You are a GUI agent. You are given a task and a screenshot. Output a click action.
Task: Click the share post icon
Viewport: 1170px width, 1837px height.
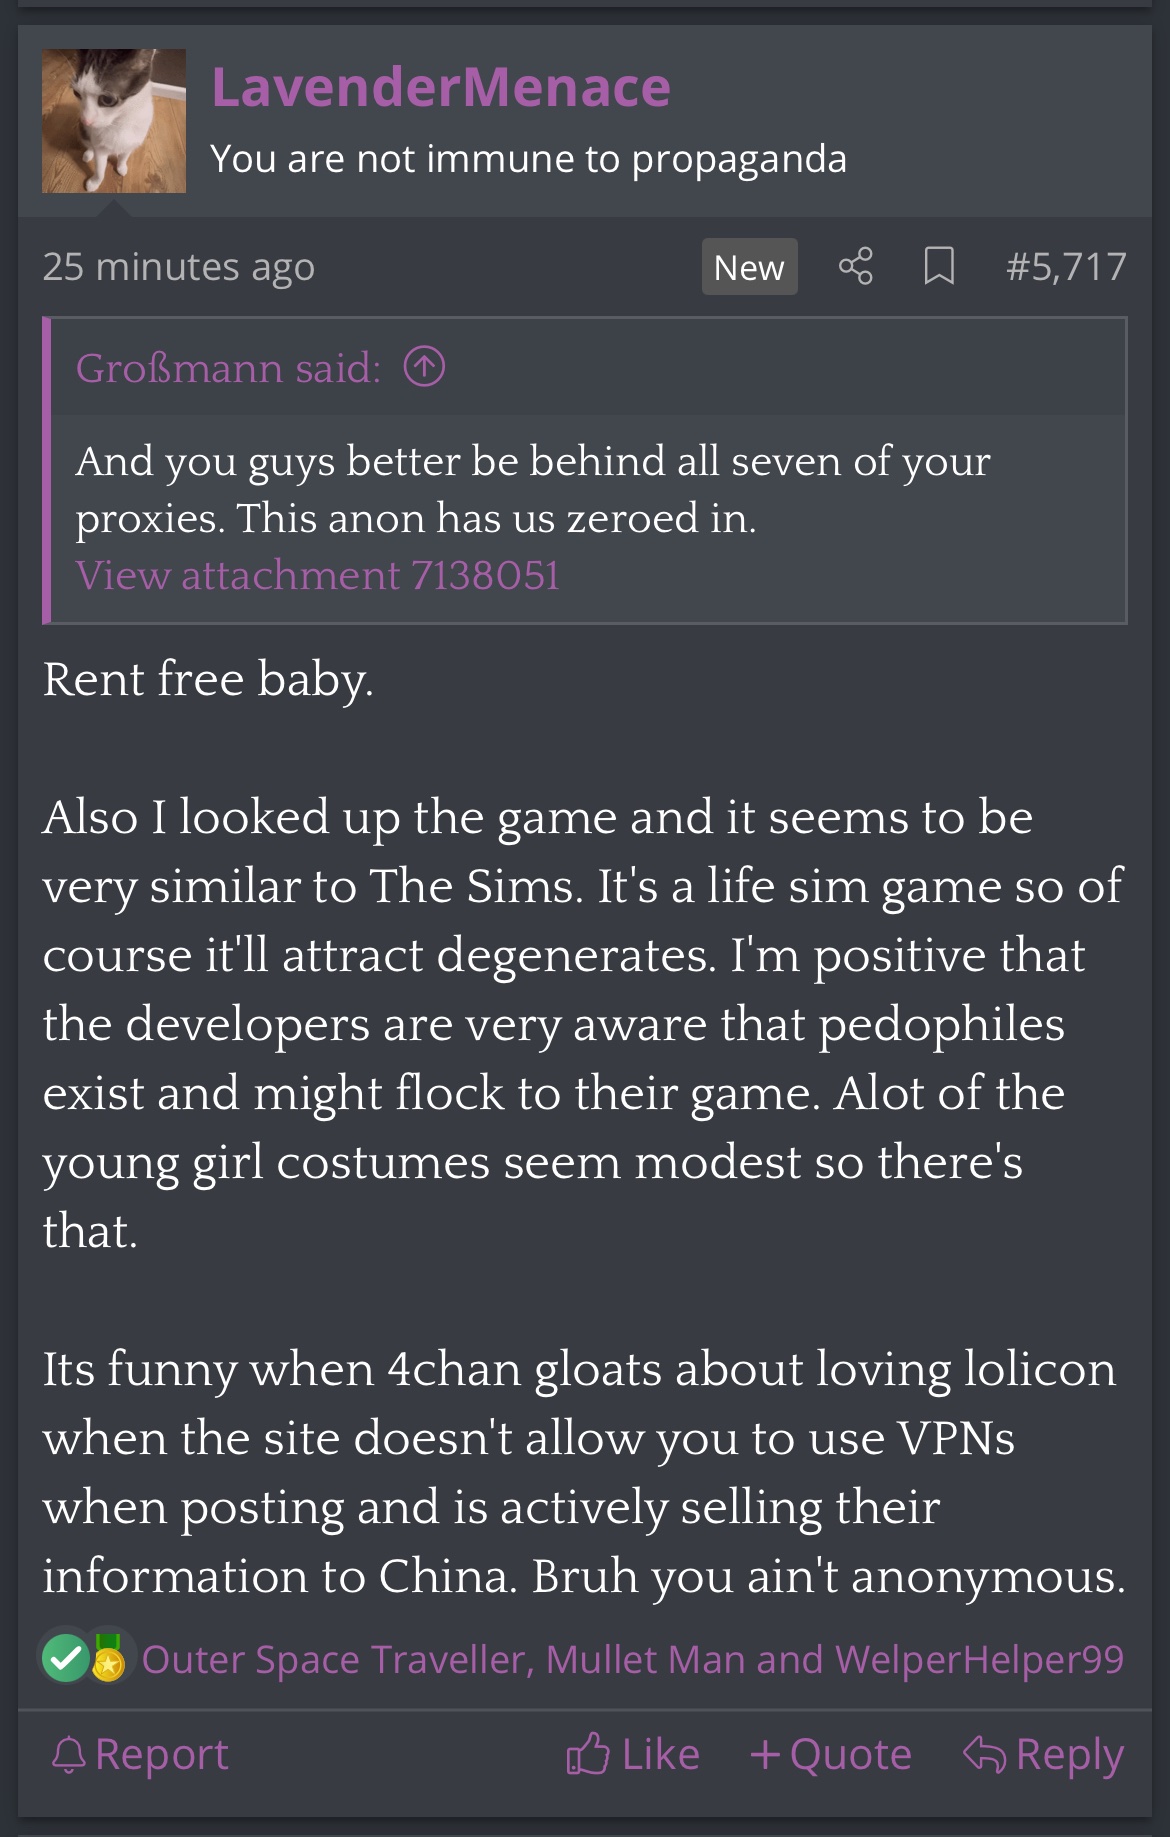[855, 266]
